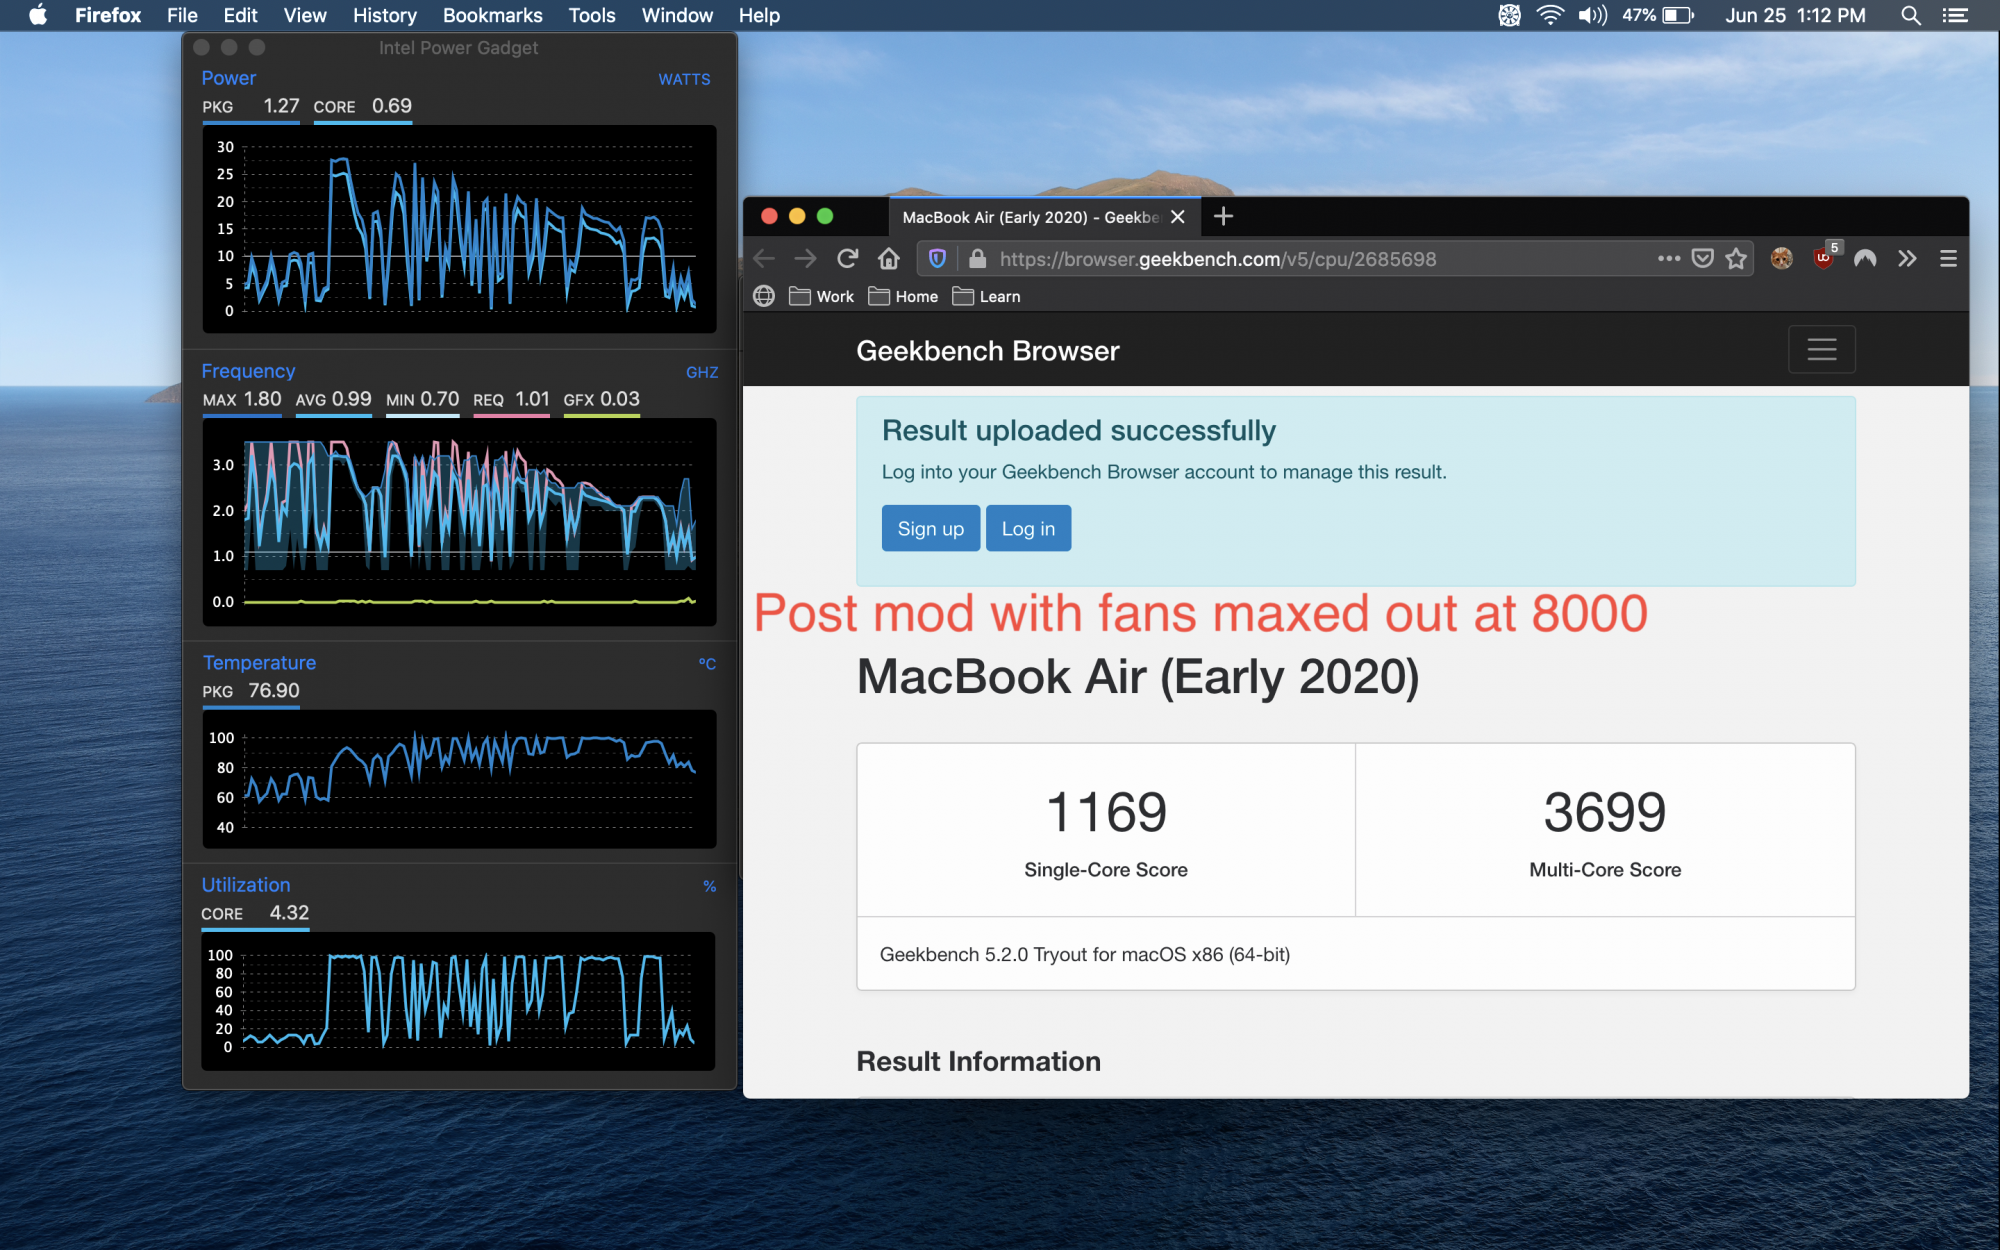The height and width of the screenshot is (1250, 2000).
Task: Open page actions three-dot menu
Action: tap(1668, 259)
